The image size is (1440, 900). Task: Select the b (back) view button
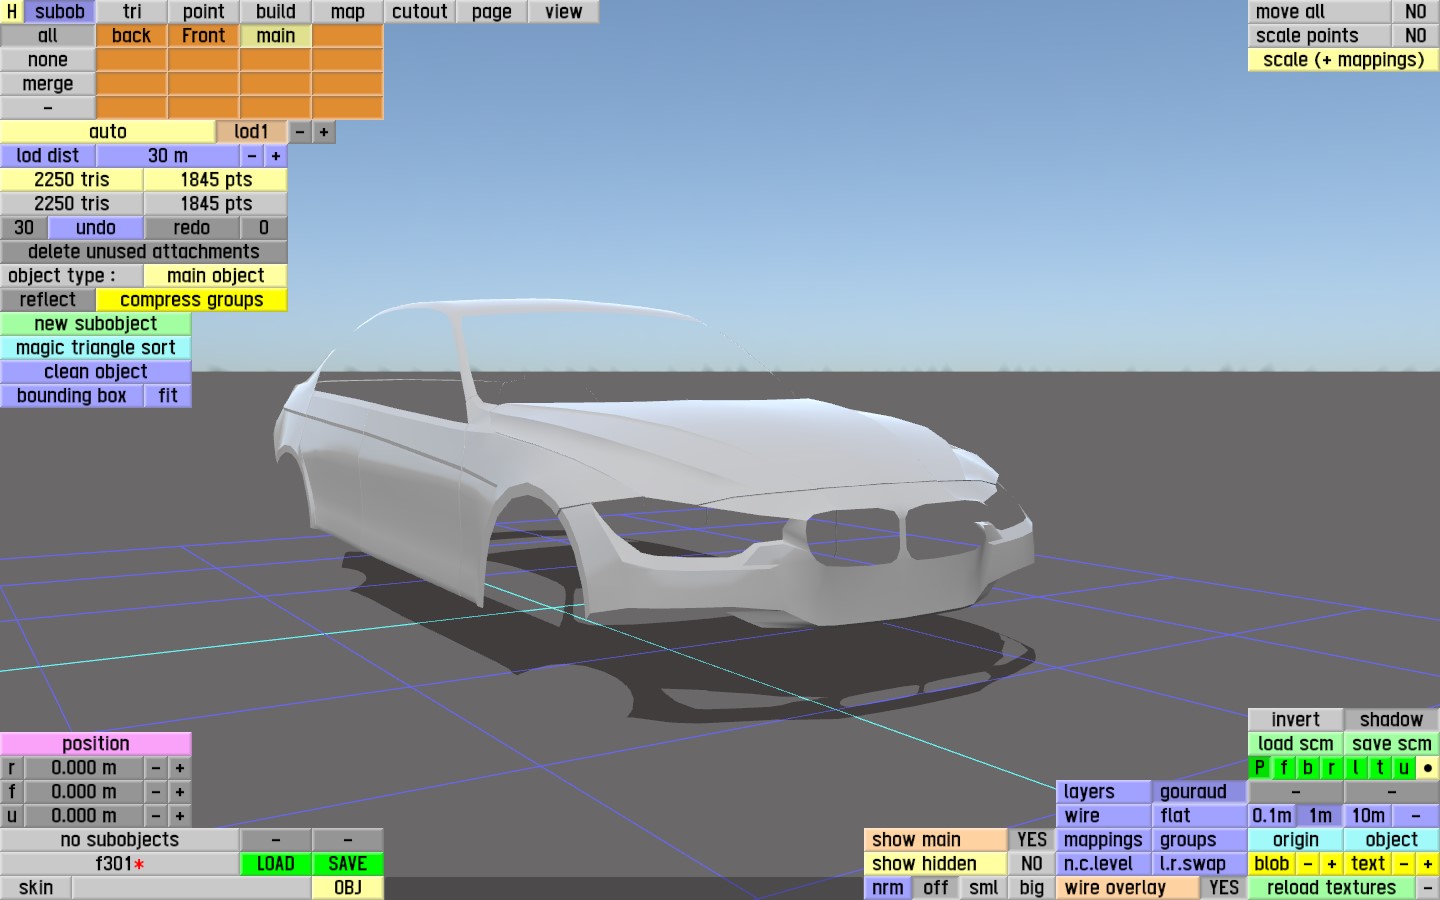click(1308, 768)
